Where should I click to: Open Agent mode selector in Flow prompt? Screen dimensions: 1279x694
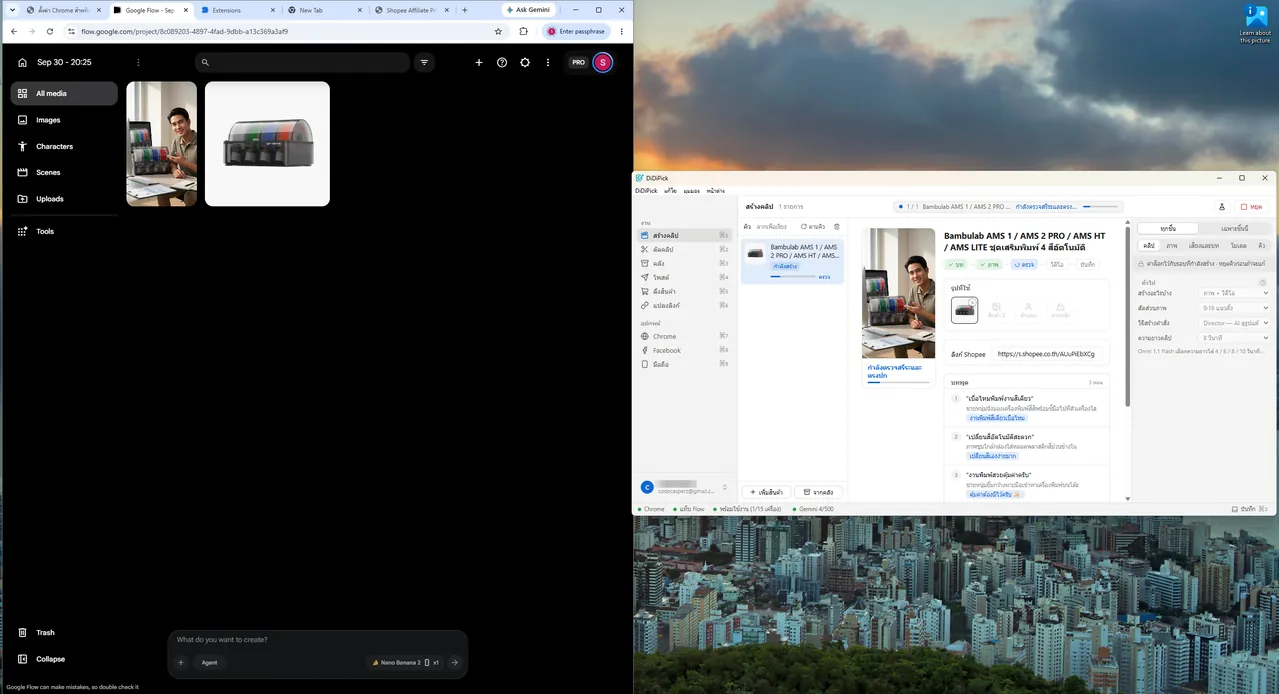click(x=209, y=662)
